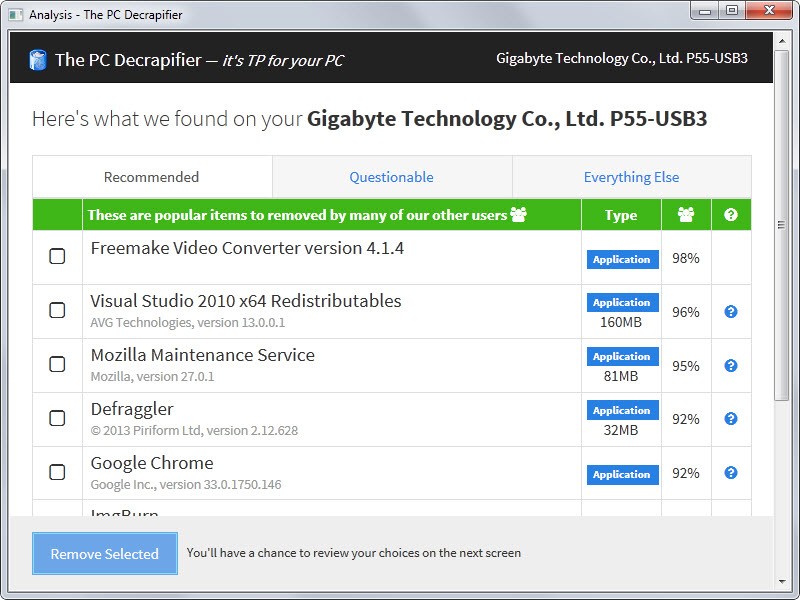Click the 32MB size value
The height and width of the screenshot is (600, 800).
pyautogui.click(x=621, y=431)
